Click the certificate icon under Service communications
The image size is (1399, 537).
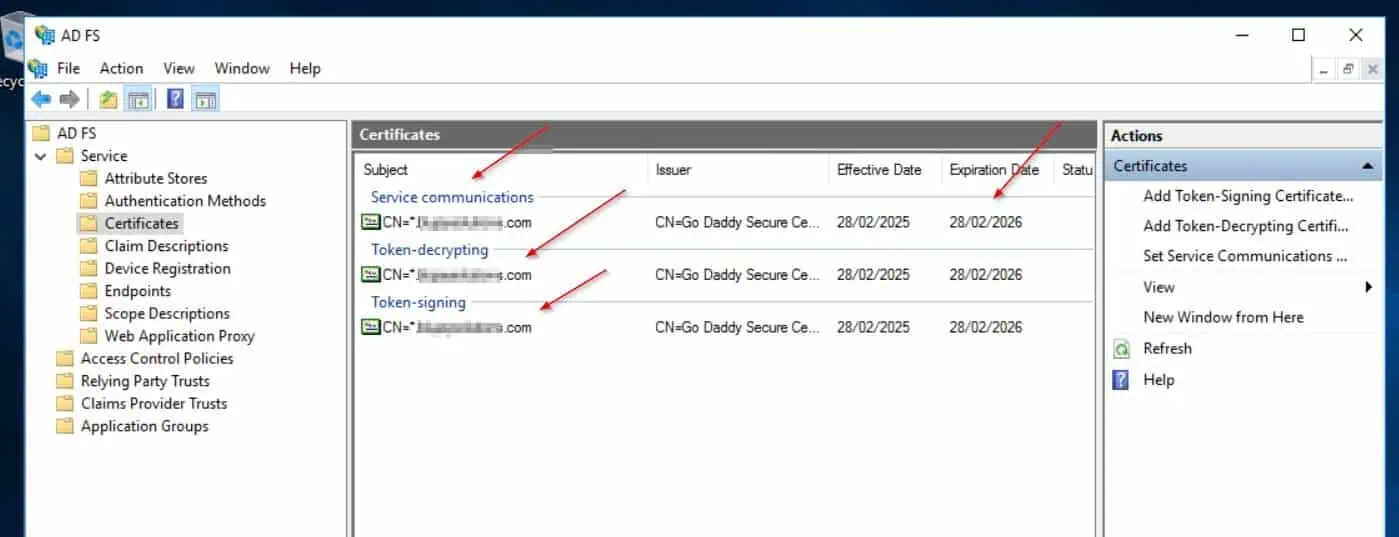(371, 222)
